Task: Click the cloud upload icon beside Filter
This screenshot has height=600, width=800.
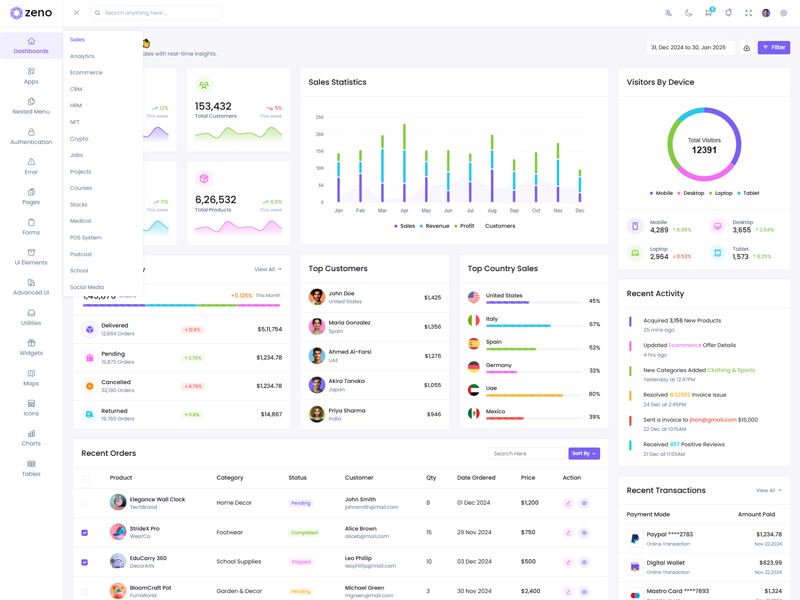Action: pyautogui.click(x=746, y=48)
